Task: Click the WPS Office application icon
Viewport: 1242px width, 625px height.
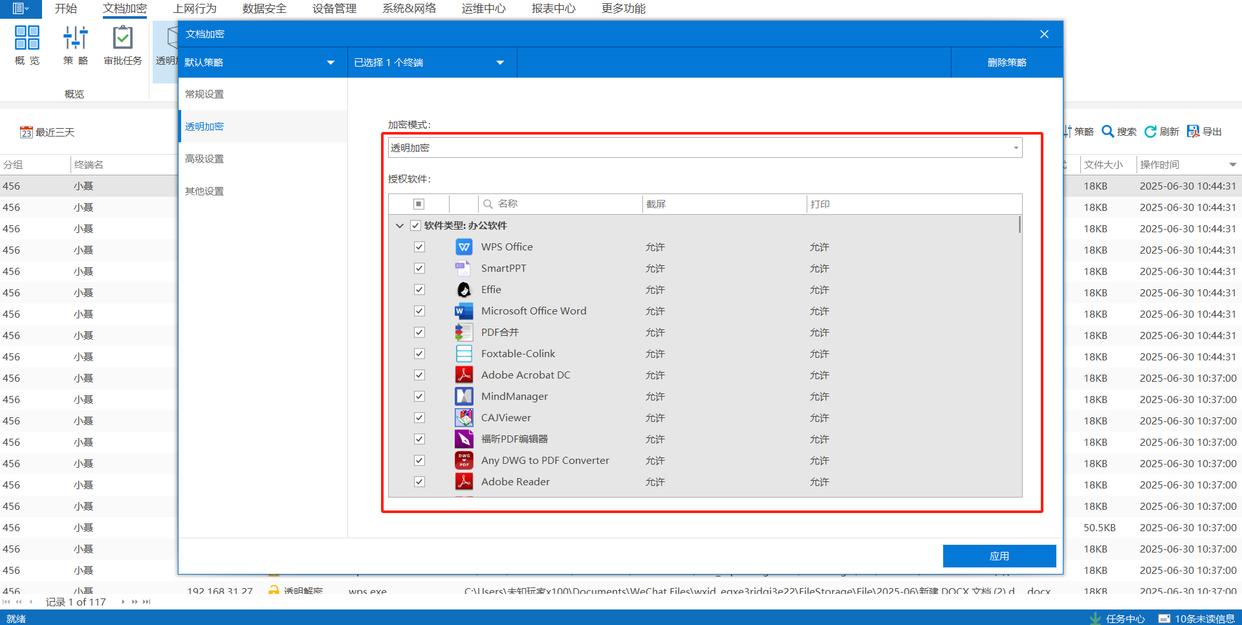Action: pos(464,247)
